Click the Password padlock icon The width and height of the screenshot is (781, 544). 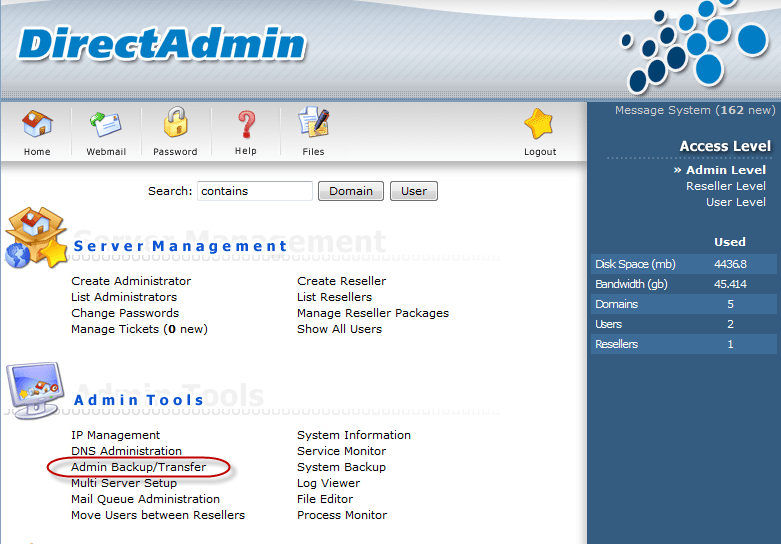coord(175,125)
